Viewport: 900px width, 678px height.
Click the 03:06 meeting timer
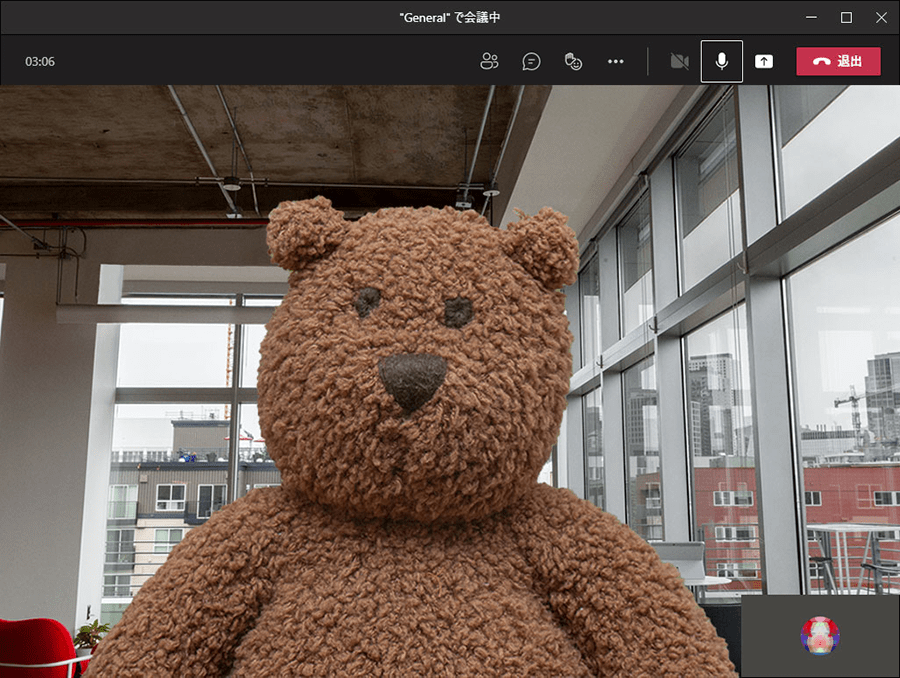[x=40, y=61]
